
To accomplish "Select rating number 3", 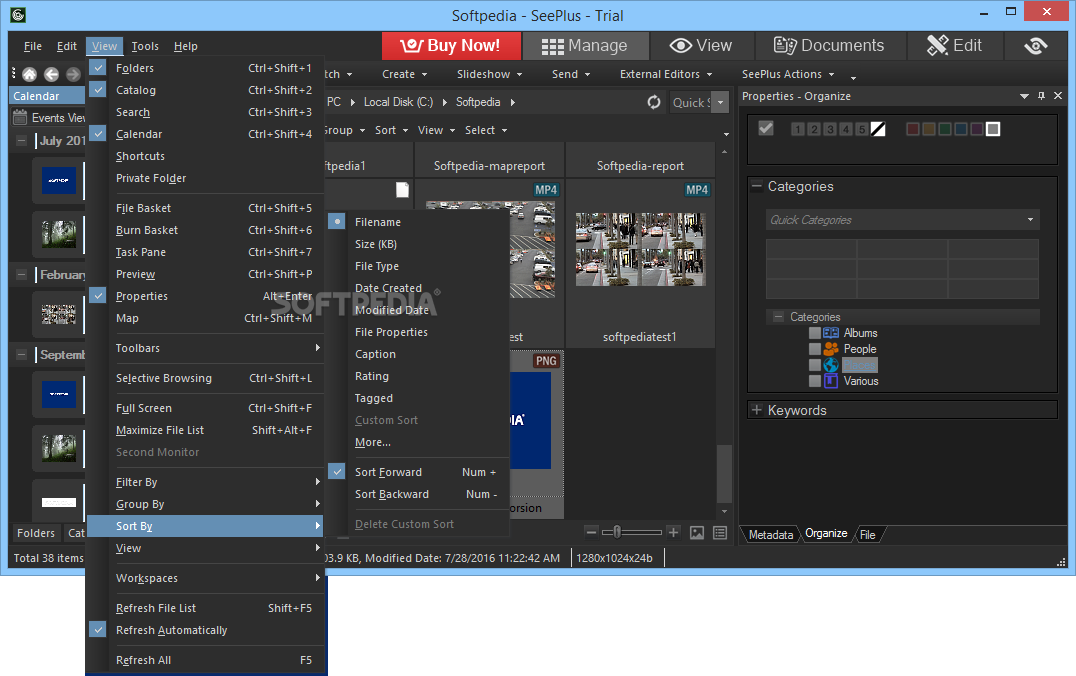I will (830, 129).
